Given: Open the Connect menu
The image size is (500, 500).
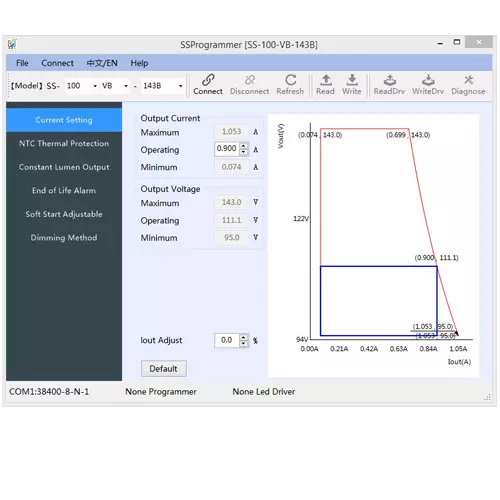Looking at the screenshot, I should click(57, 63).
